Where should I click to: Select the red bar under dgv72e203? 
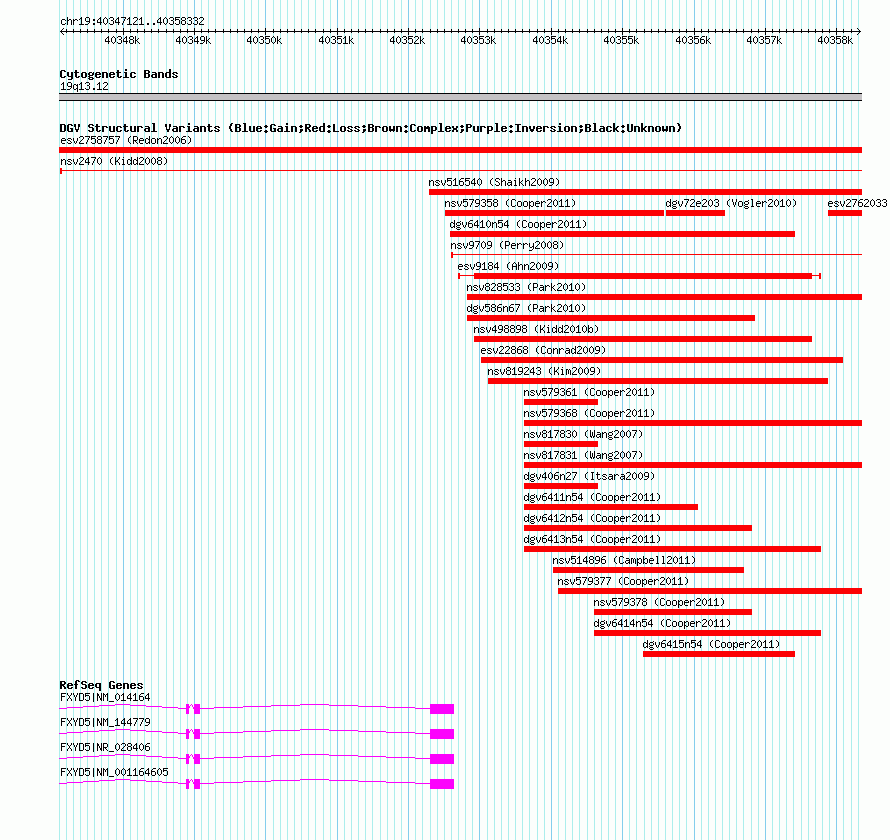coord(695,213)
